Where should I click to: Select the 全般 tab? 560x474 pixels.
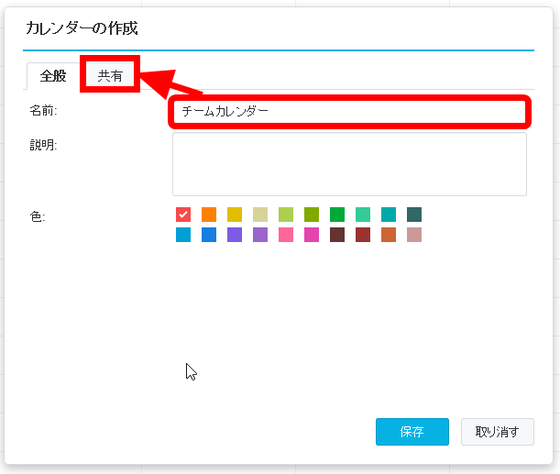(53, 76)
